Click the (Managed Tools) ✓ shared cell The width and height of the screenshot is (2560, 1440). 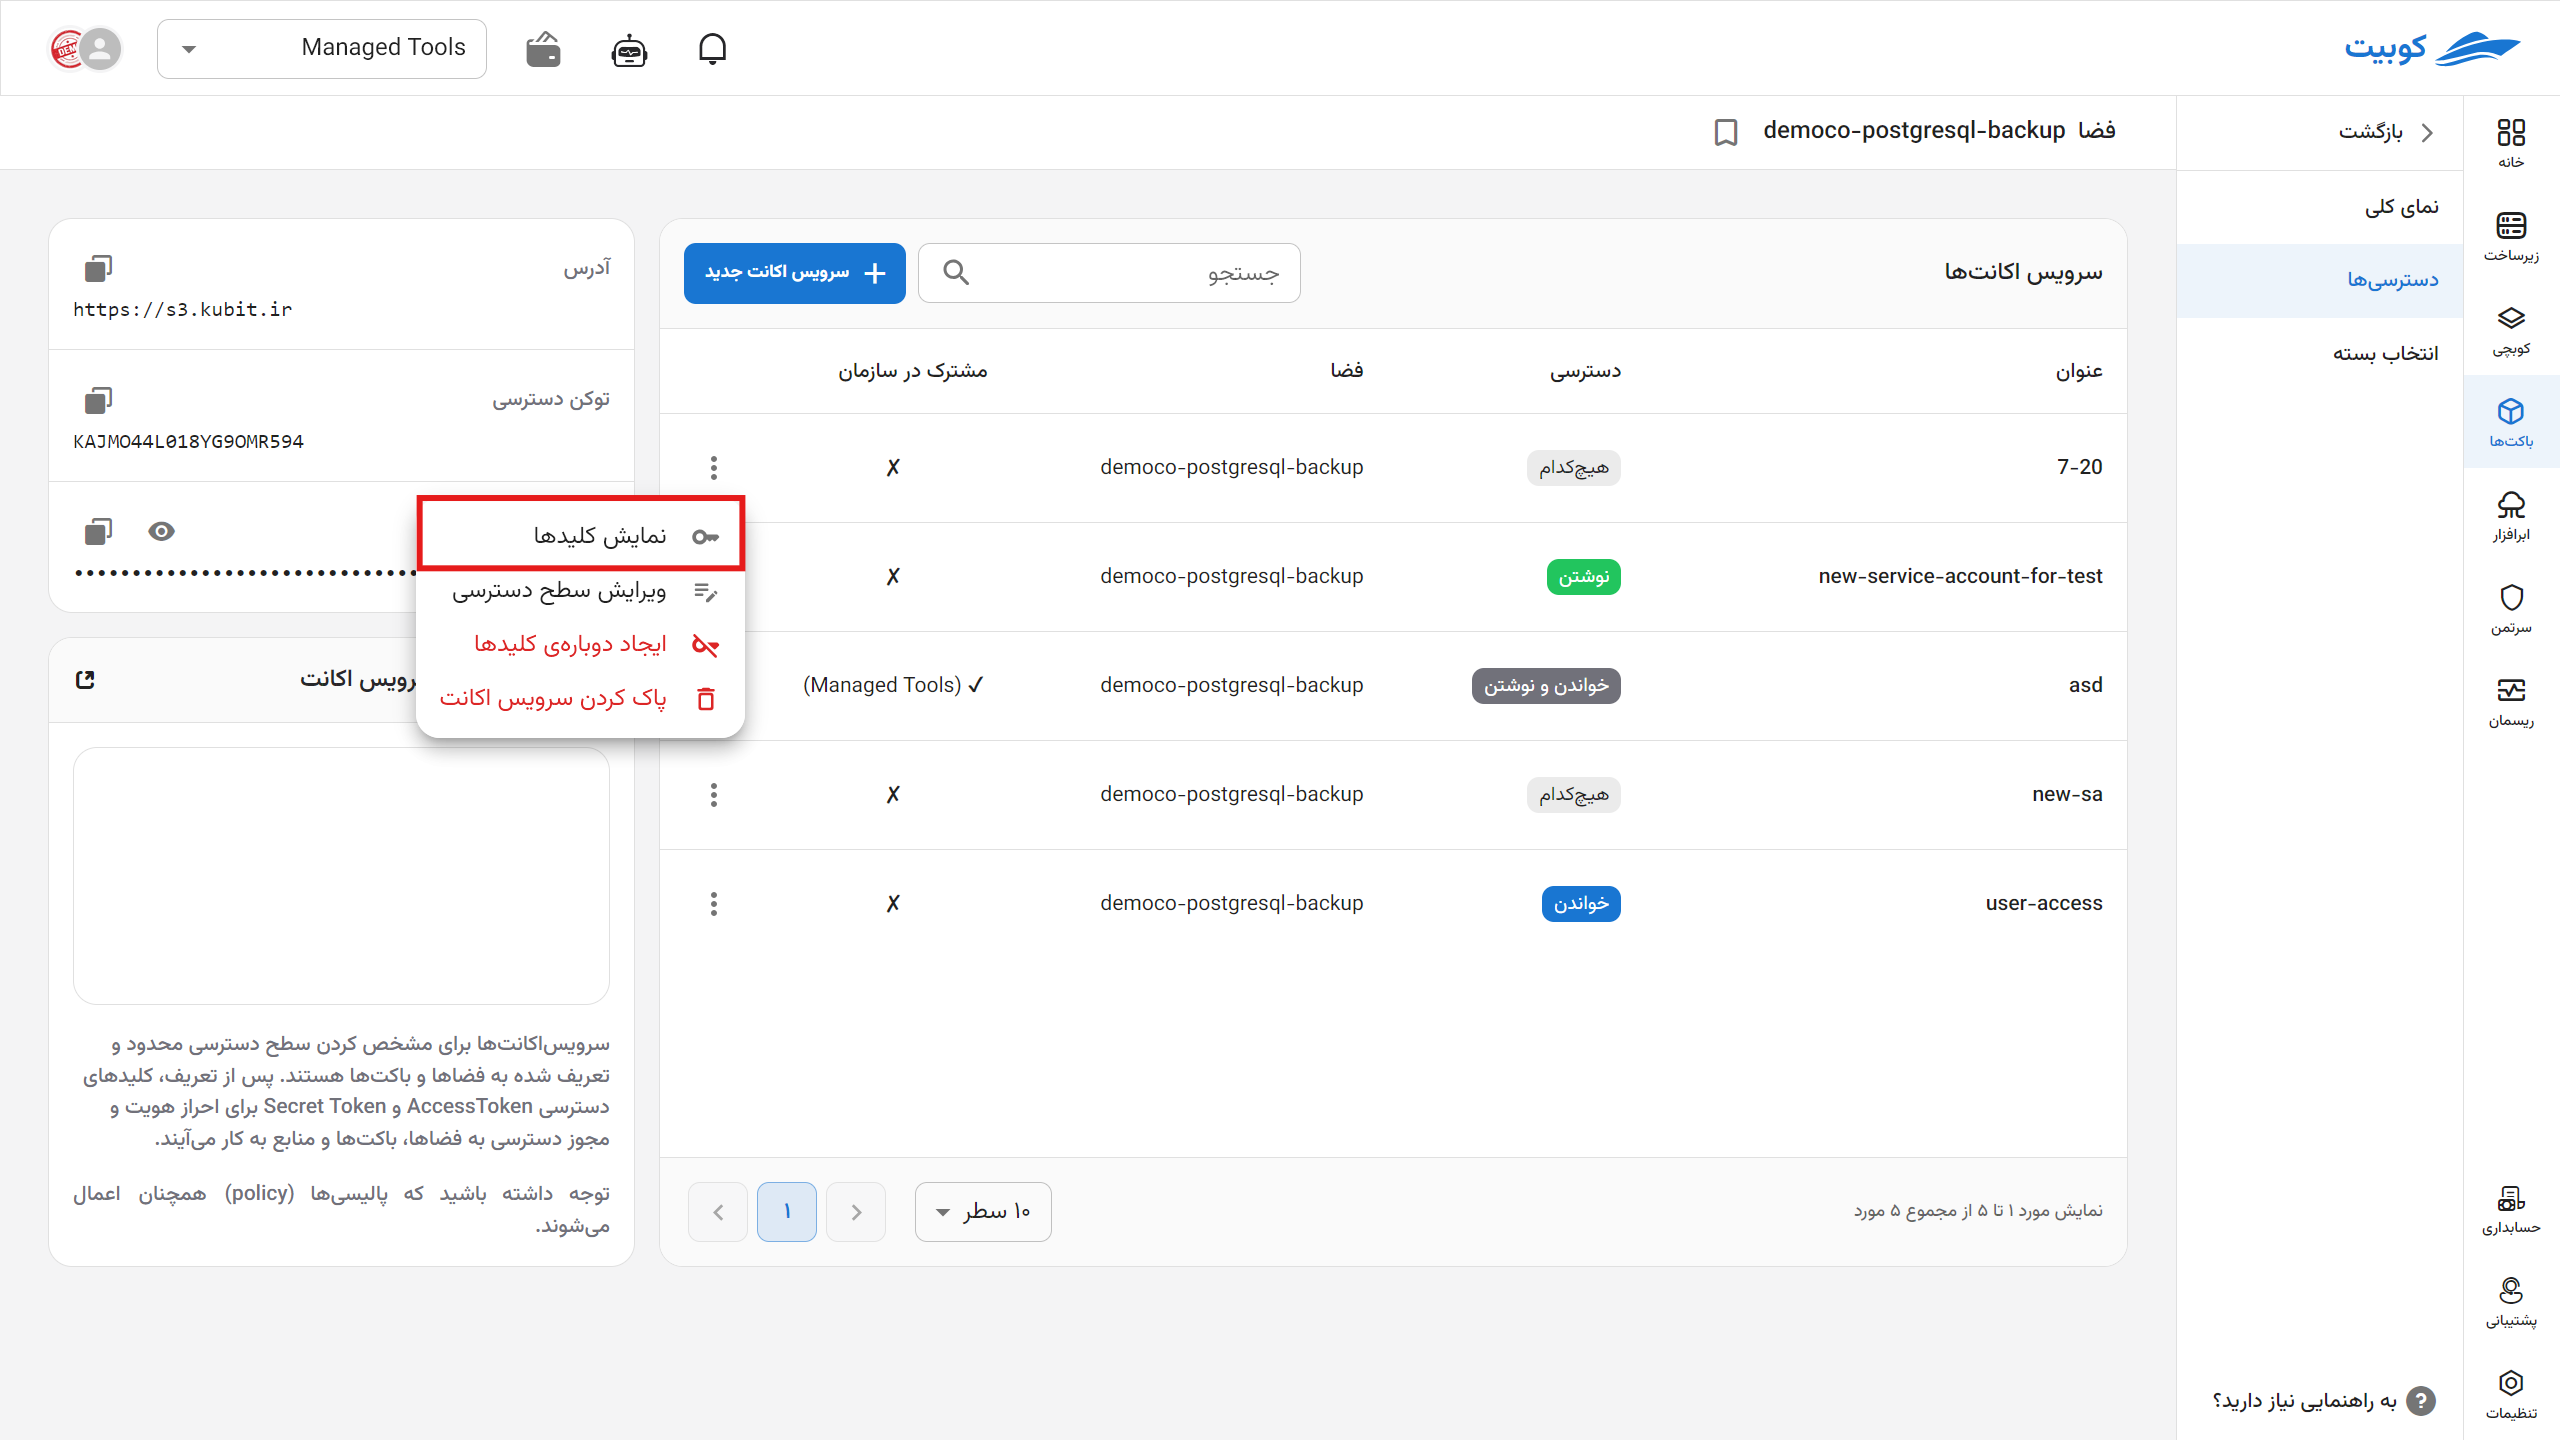(893, 685)
